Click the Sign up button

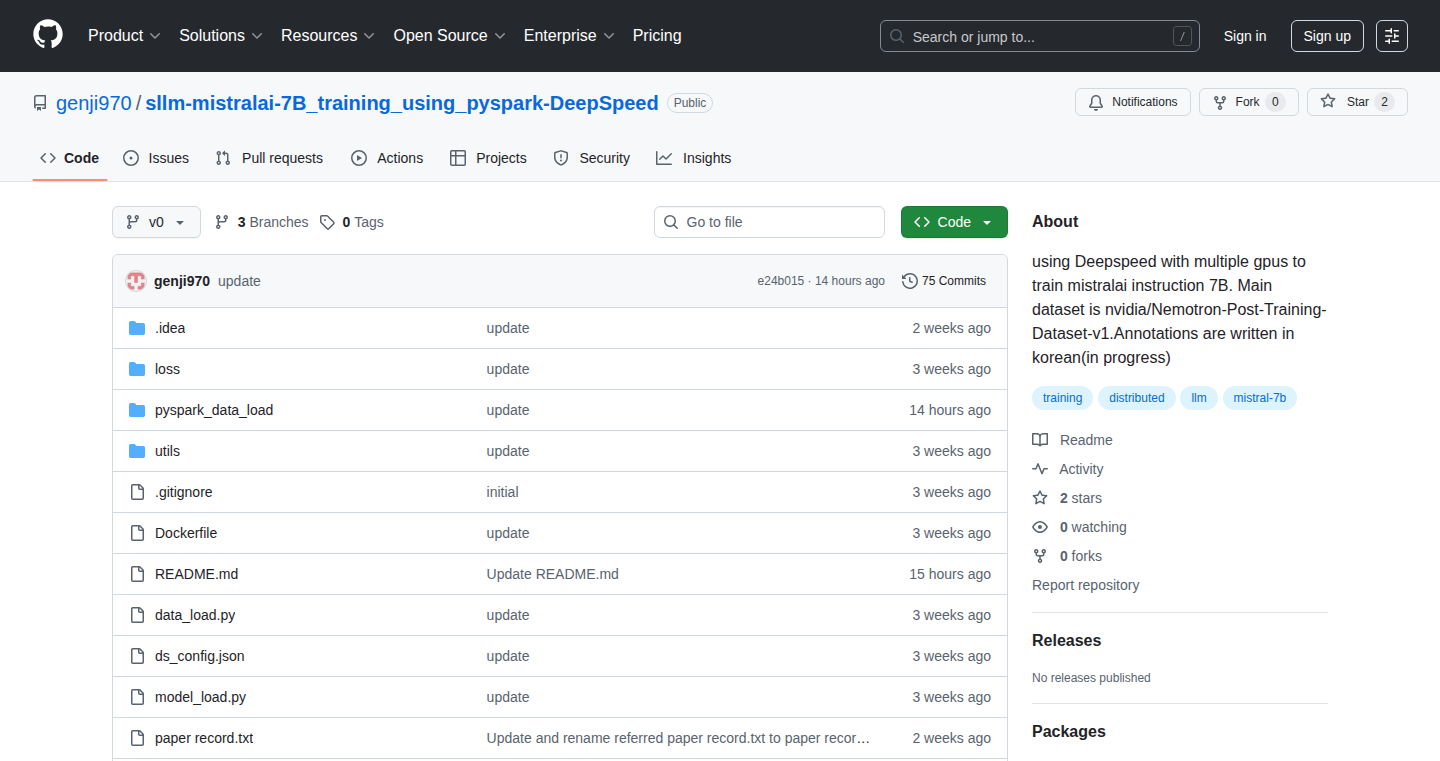tap(1327, 36)
